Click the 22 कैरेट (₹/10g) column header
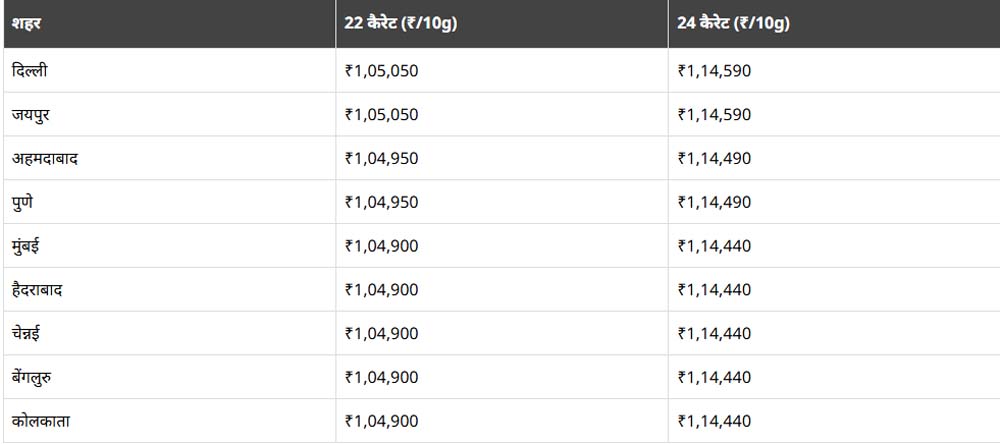The width and height of the screenshot is (1000, 444). click(400, 24)
